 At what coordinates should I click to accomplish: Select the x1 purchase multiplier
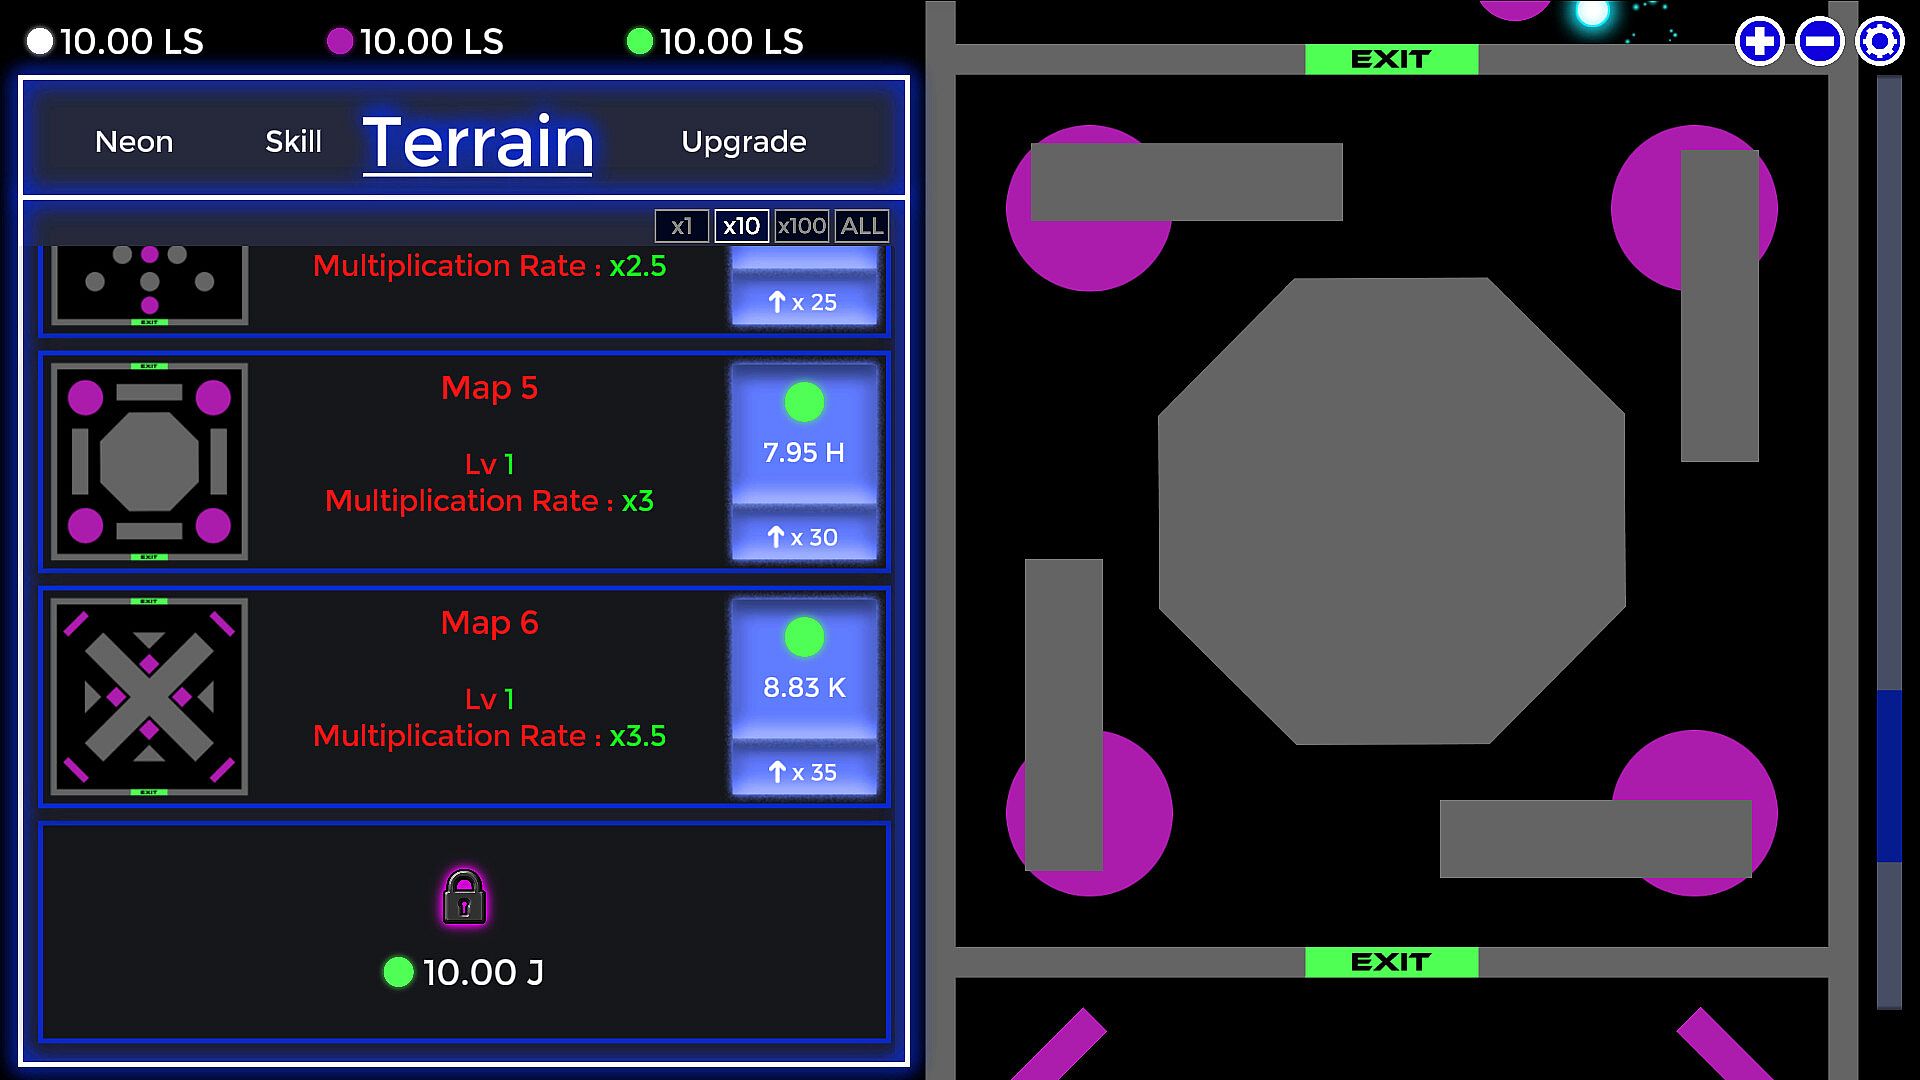[x=681, y=226]
